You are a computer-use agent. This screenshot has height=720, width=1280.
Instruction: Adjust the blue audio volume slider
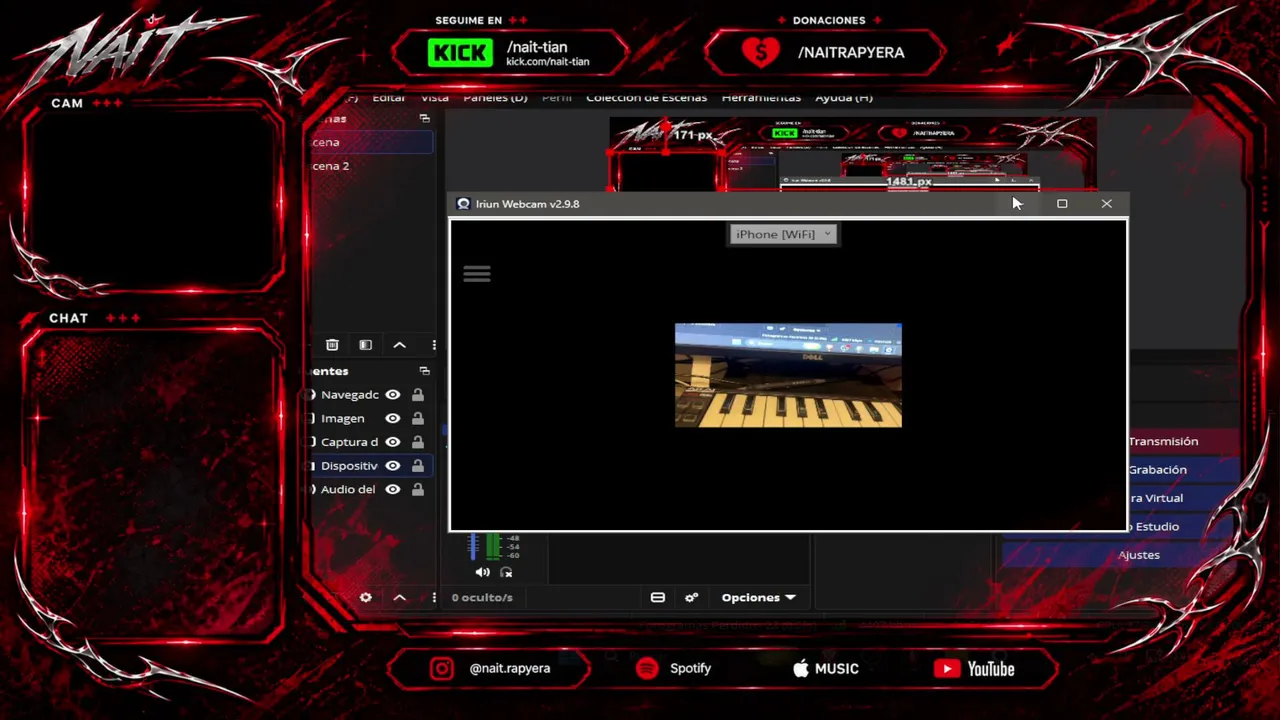474,546
